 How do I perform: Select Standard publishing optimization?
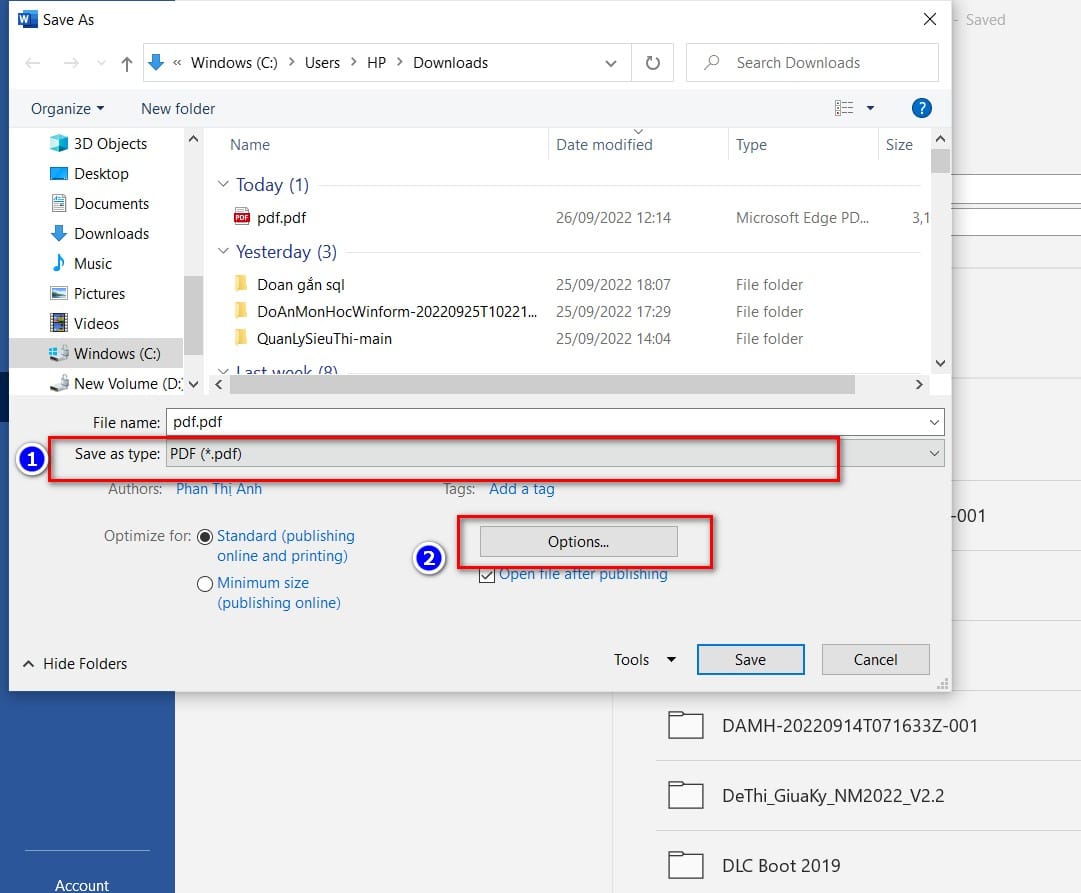[205, 536]
